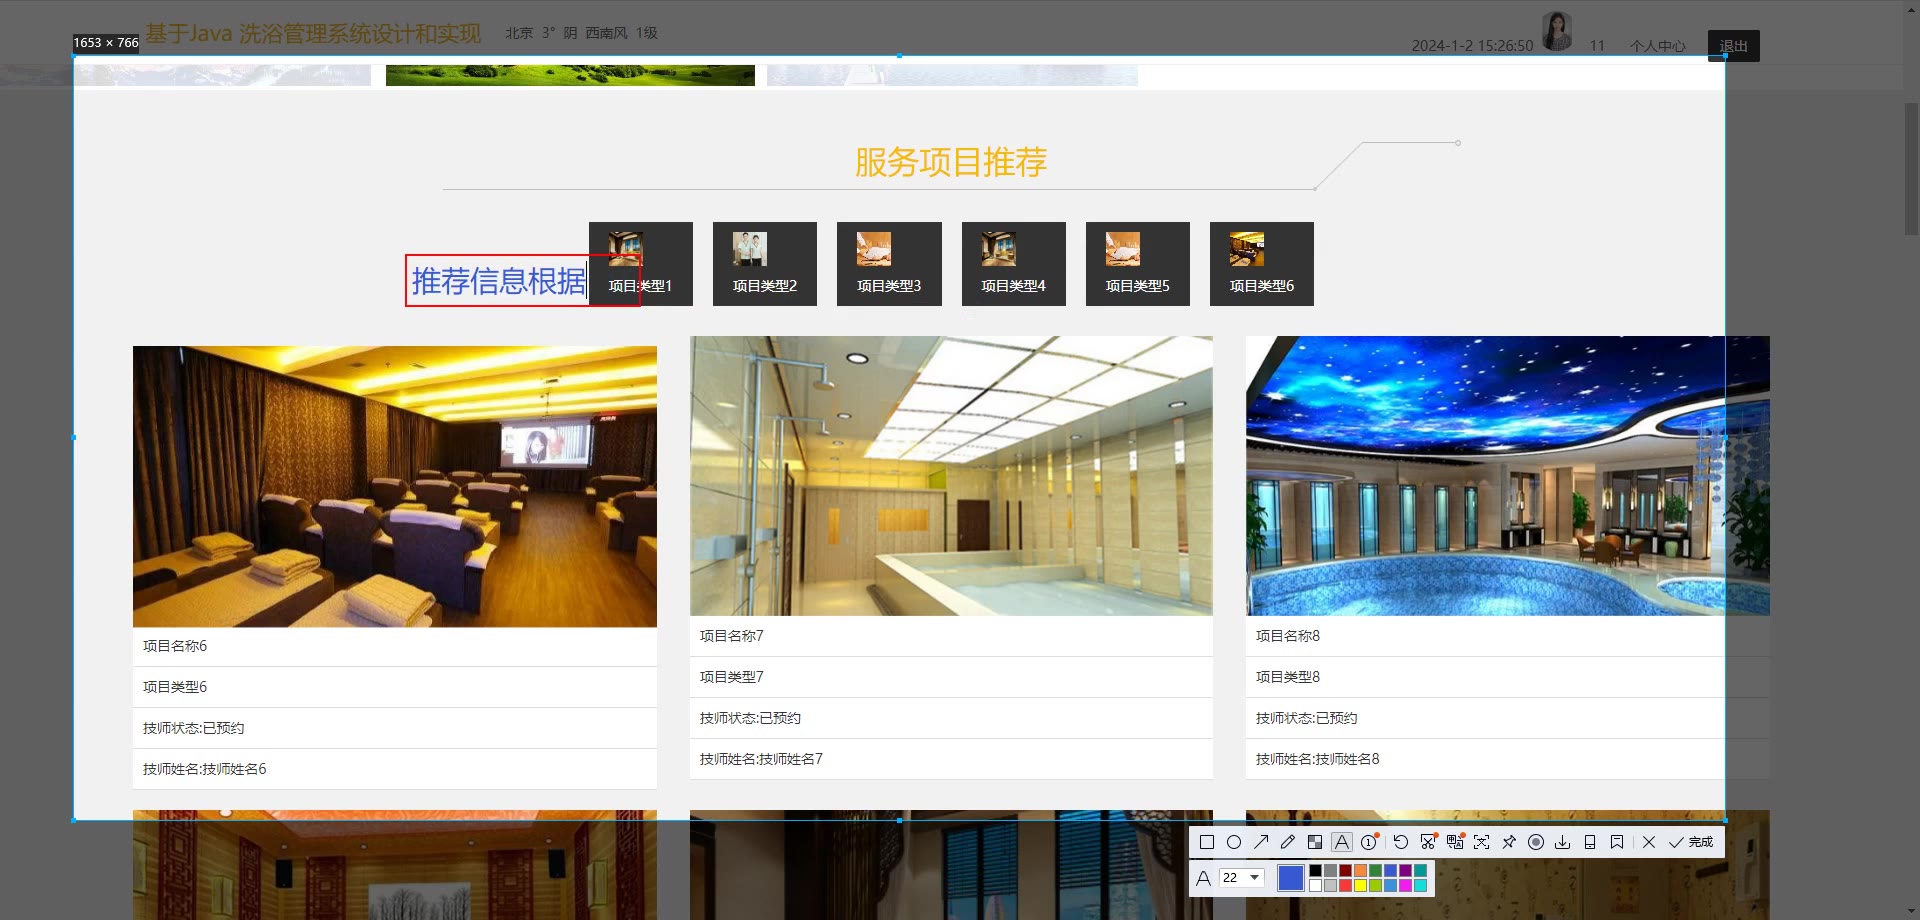
Task: Pick the bright red color swatch
Action: point(1345,885)
